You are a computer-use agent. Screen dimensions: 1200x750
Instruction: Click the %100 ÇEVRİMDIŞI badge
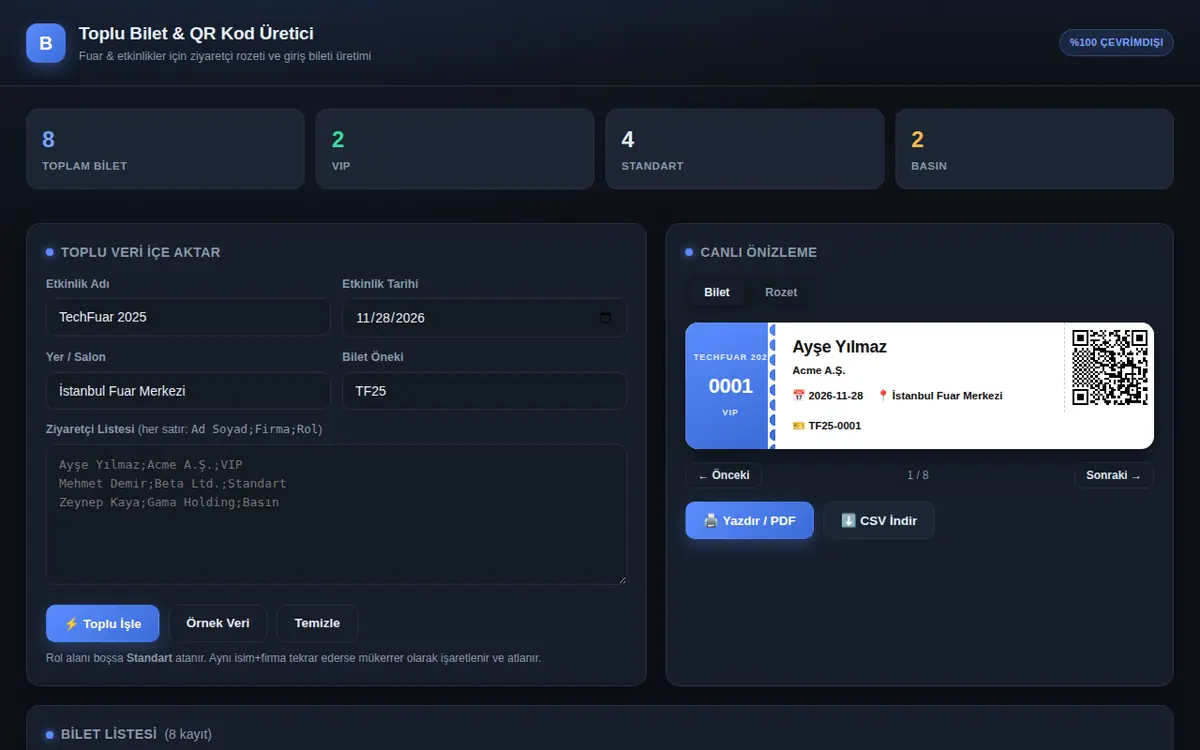[1116, 42]
